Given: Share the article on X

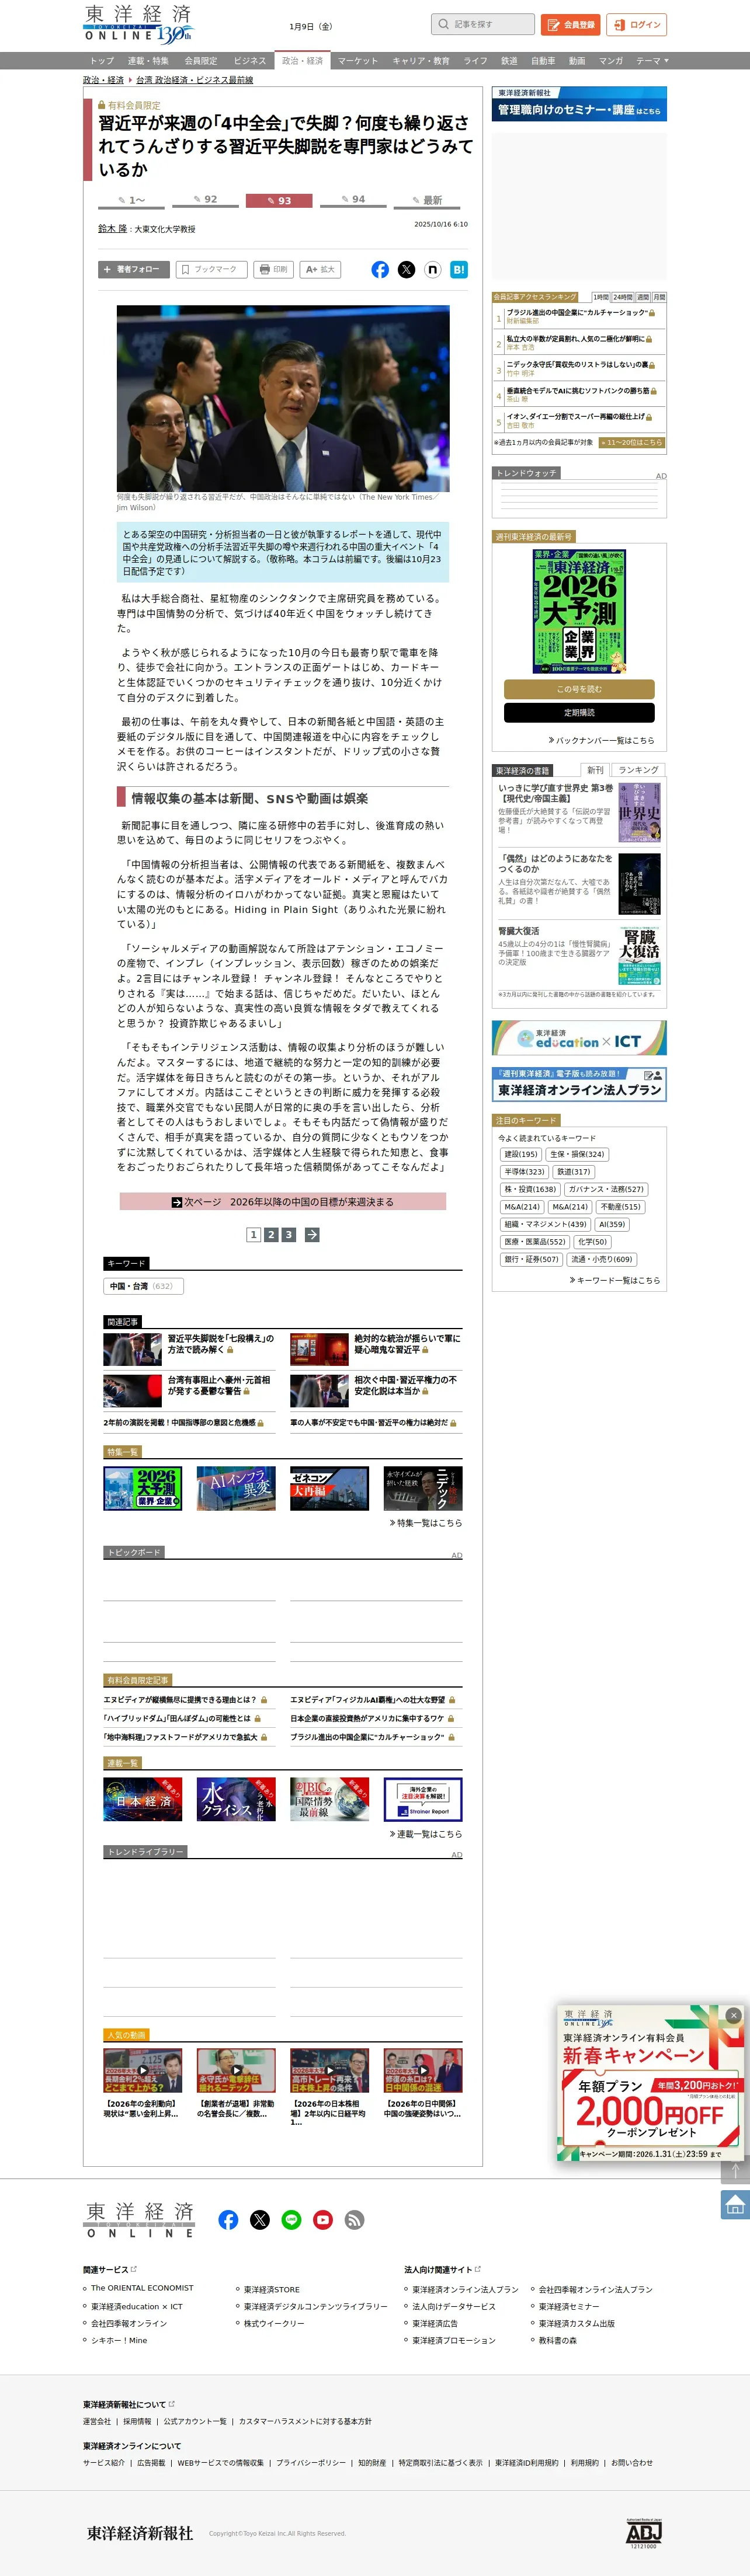Looking at the screenshot, I should tap(406, 269).
